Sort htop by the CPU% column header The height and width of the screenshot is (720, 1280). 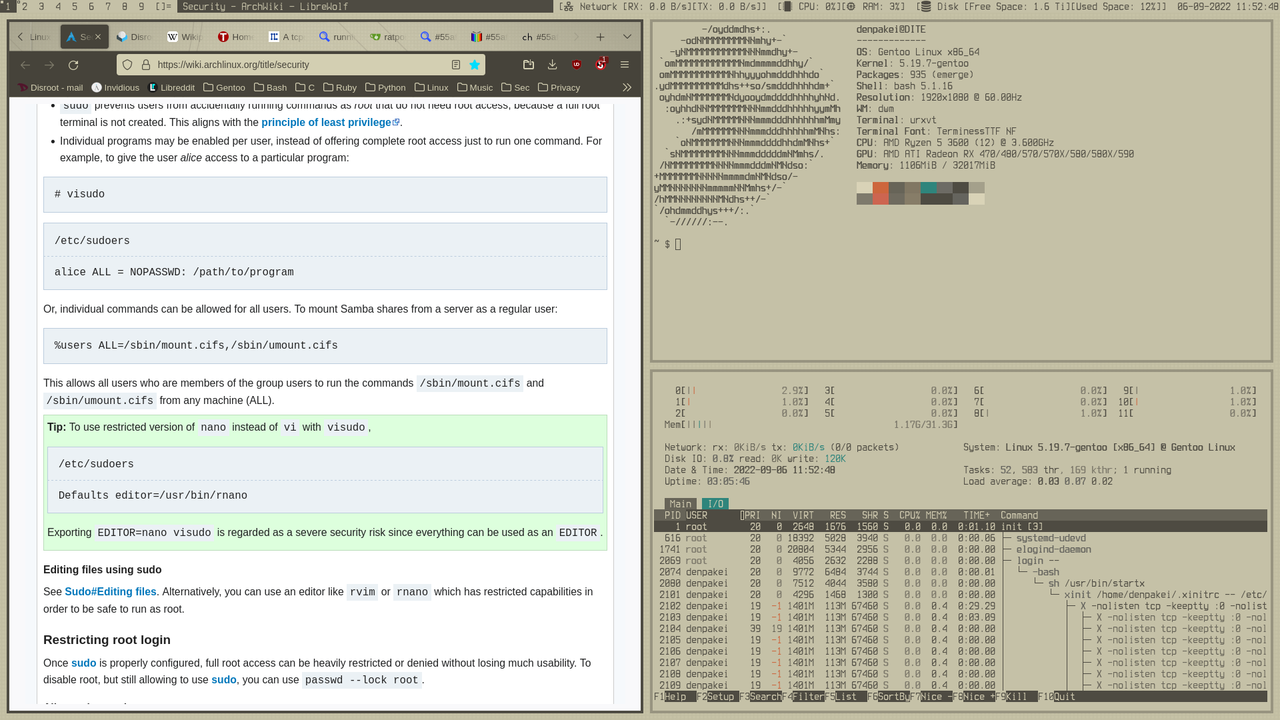pyautogui.click(x=909, y=515)
